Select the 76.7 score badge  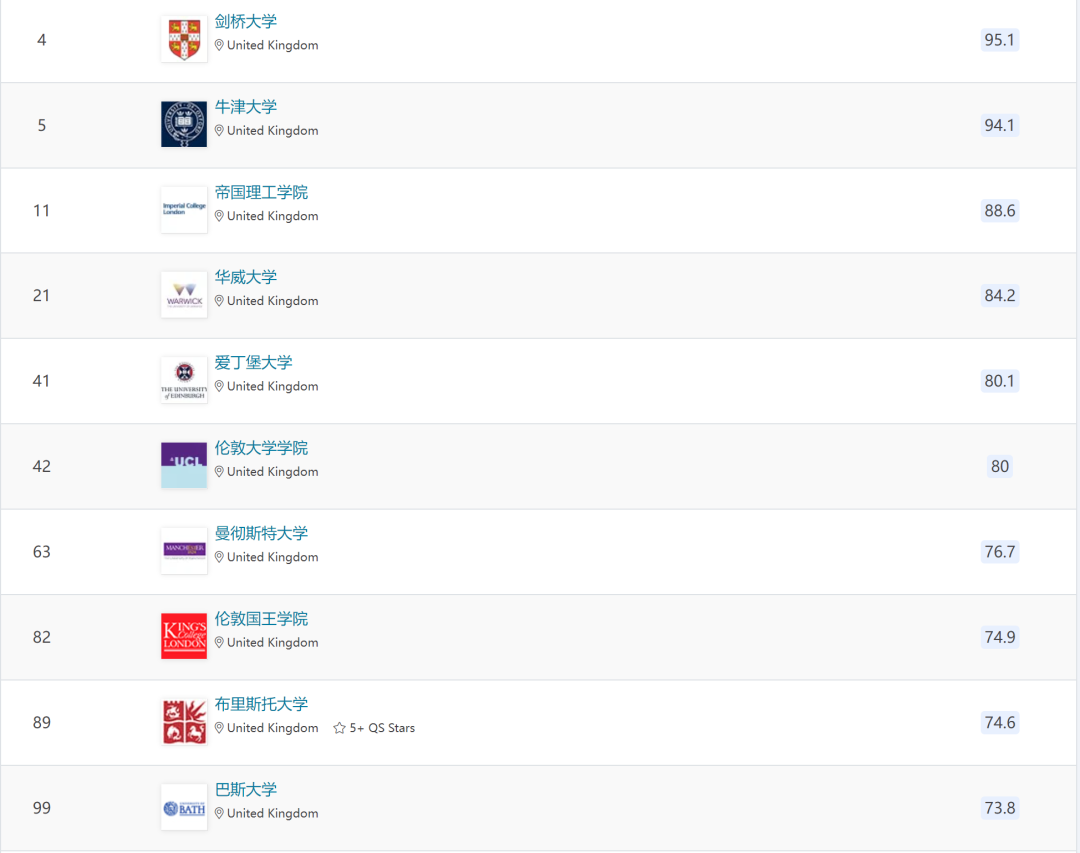point(999,552)
